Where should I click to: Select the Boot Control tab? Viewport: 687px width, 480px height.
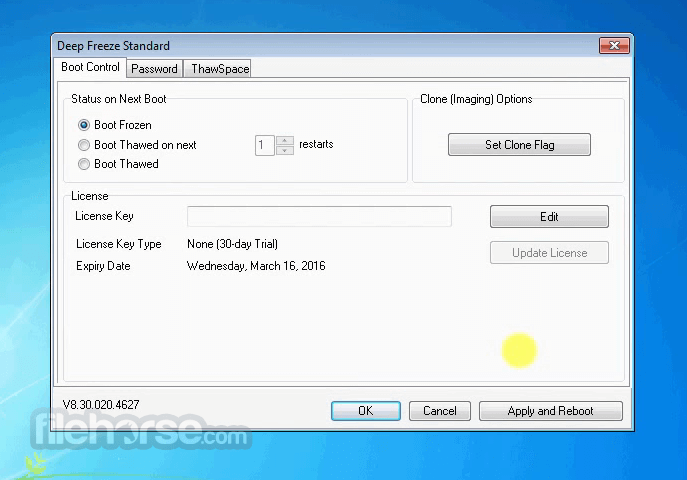90,67
